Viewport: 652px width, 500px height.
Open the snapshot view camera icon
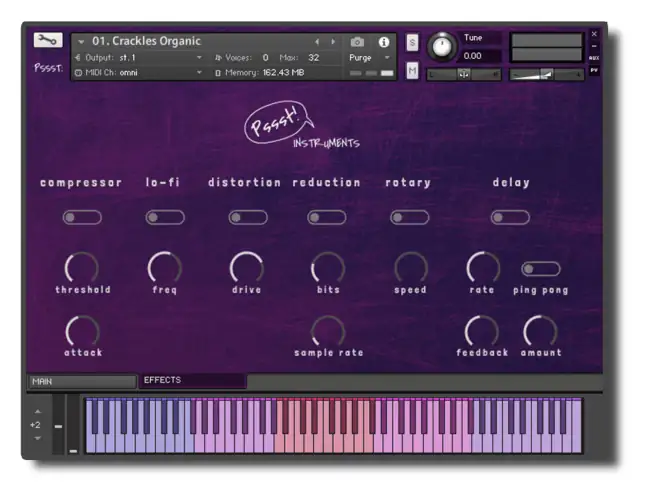click(x=357, y=42)
